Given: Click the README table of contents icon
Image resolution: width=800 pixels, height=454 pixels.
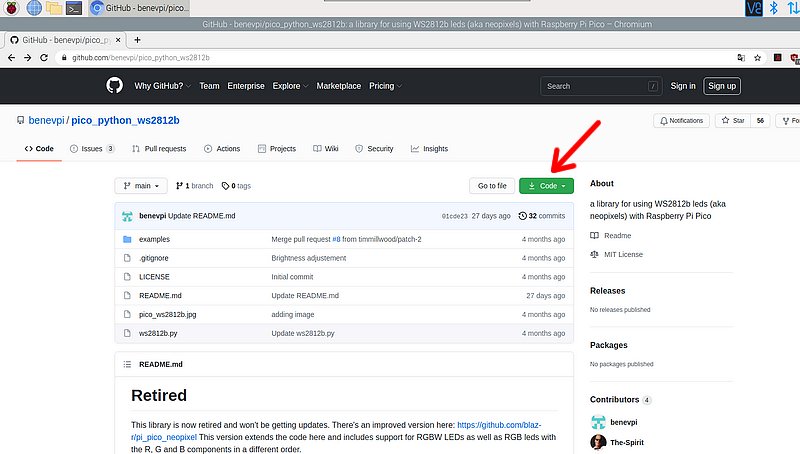Looking at the screenshot, I should [x=127, y=364].
